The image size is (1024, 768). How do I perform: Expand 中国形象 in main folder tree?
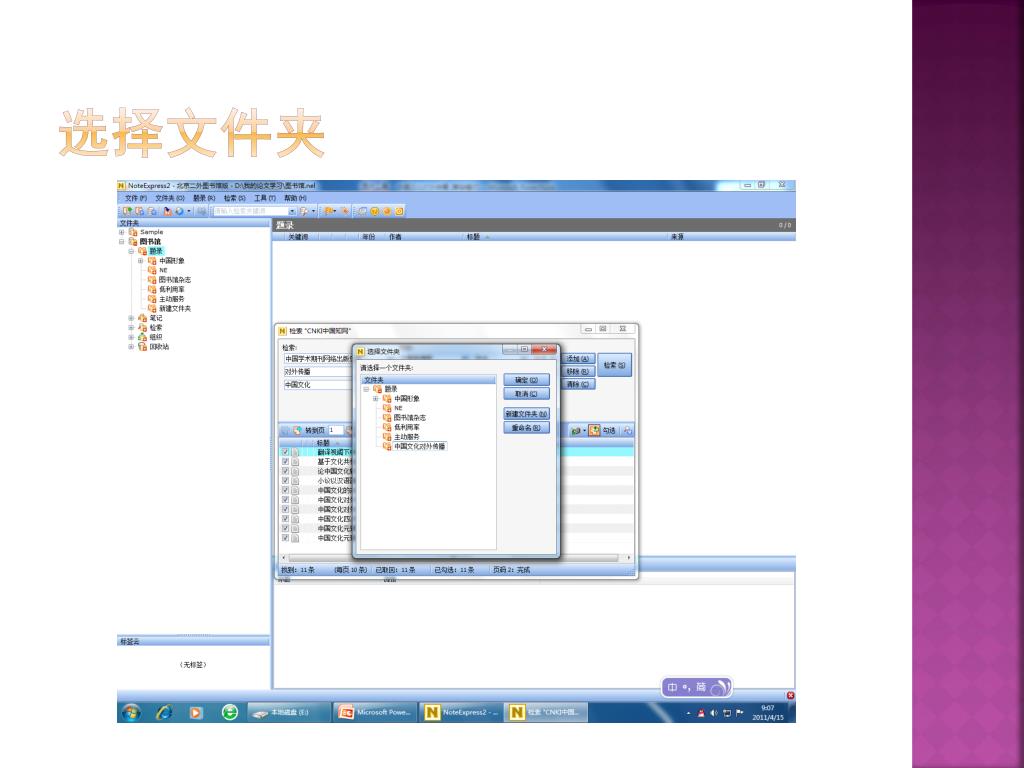coord(140,261)
